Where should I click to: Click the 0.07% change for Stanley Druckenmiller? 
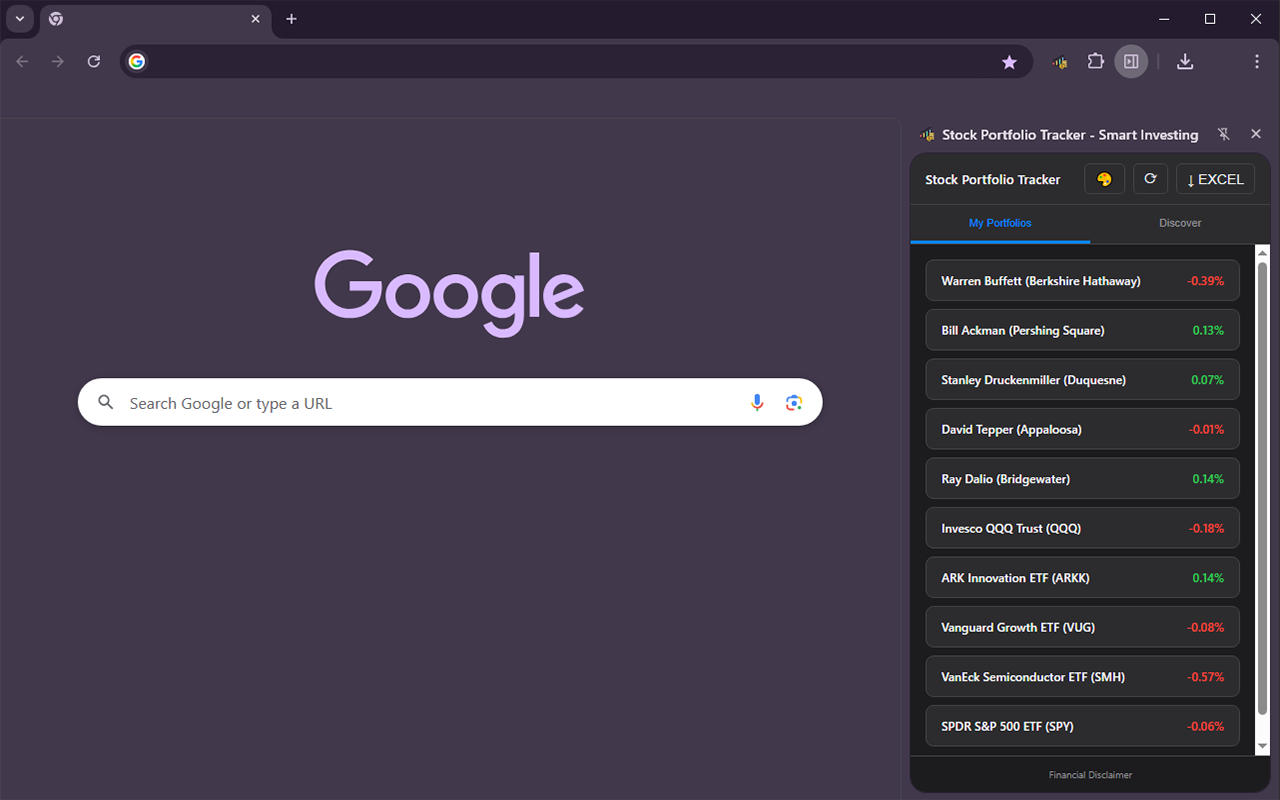point(1208,380)
